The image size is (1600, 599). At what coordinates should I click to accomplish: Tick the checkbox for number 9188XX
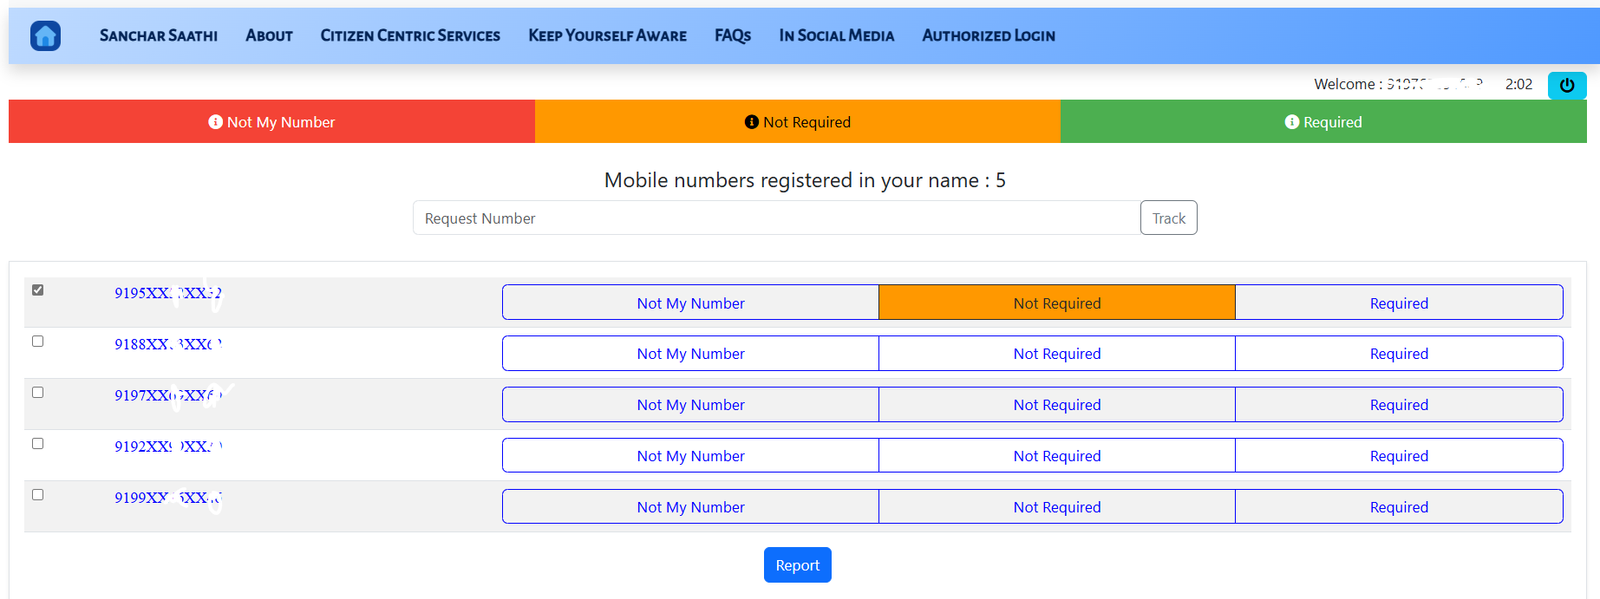[x=38, y=341]
